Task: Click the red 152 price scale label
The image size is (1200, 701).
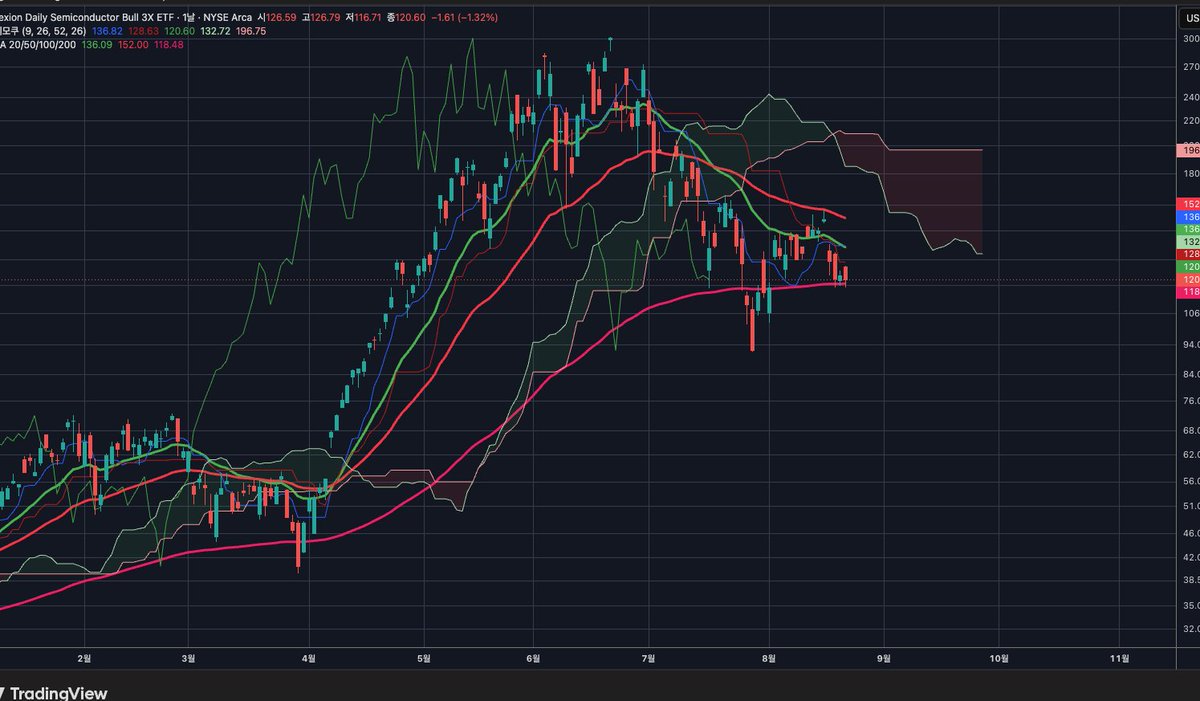Action: 1190,203
